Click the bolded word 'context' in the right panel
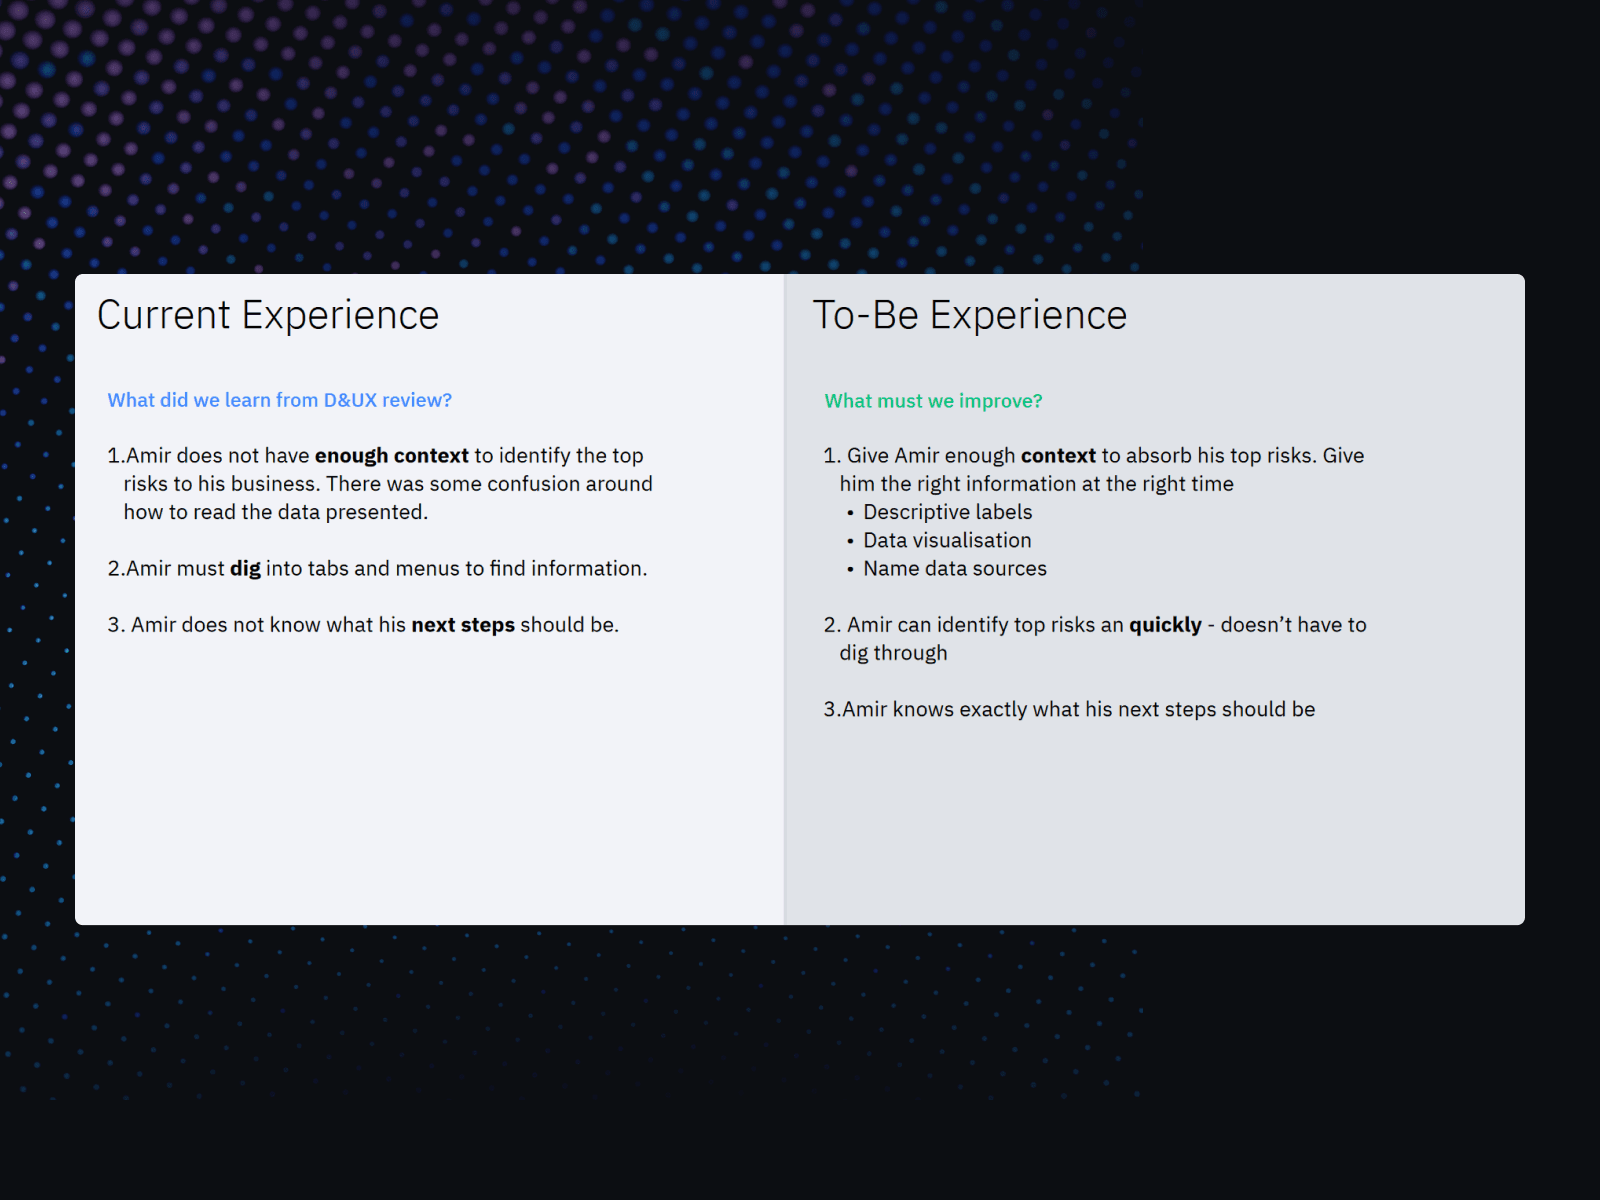 [1057, 455]
